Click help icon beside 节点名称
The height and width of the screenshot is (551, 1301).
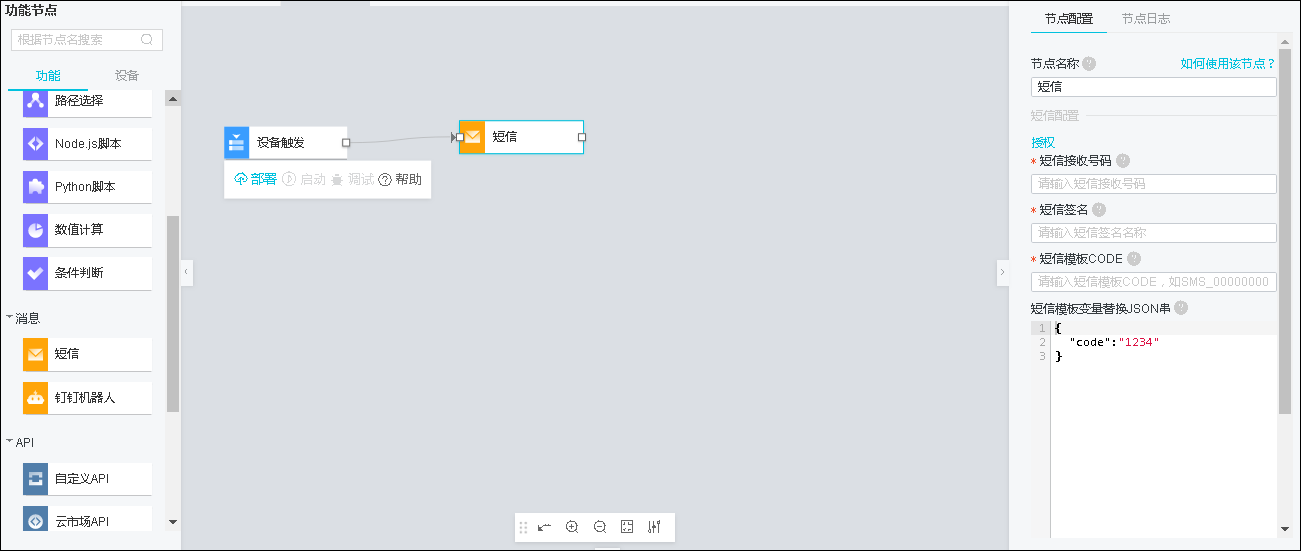click(x=1089, y=63)
